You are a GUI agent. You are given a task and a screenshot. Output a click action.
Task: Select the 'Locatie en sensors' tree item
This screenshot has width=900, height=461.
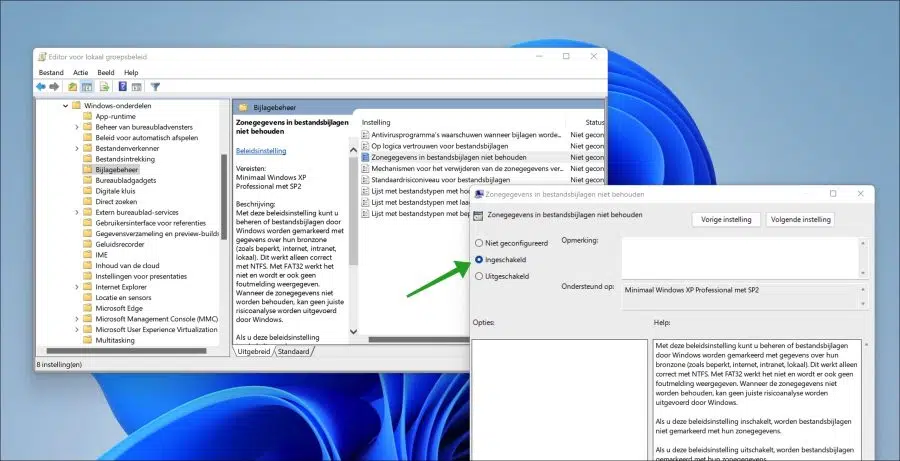pyautogui.click(x=123, y=297)
